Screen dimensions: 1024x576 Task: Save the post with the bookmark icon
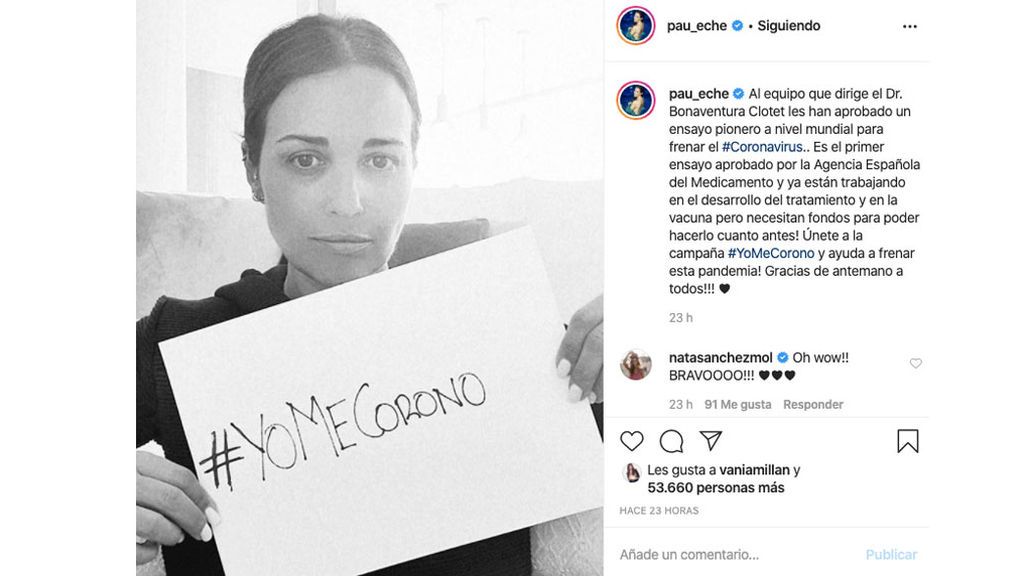(908, 441)
